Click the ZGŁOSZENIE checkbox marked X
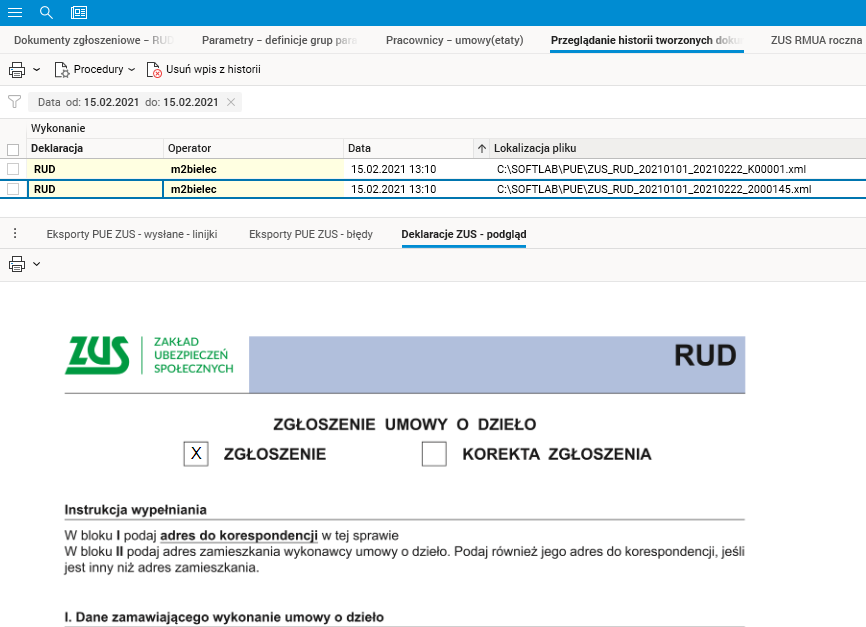This screenshot has width=866, height=627. point(196,454)
